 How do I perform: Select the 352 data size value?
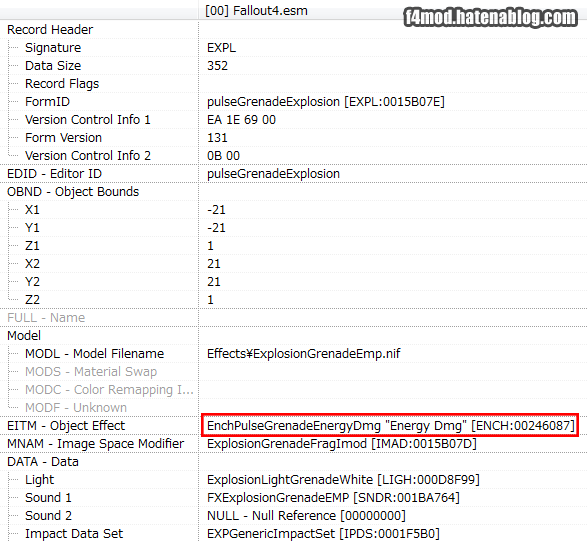click(217, 66)
